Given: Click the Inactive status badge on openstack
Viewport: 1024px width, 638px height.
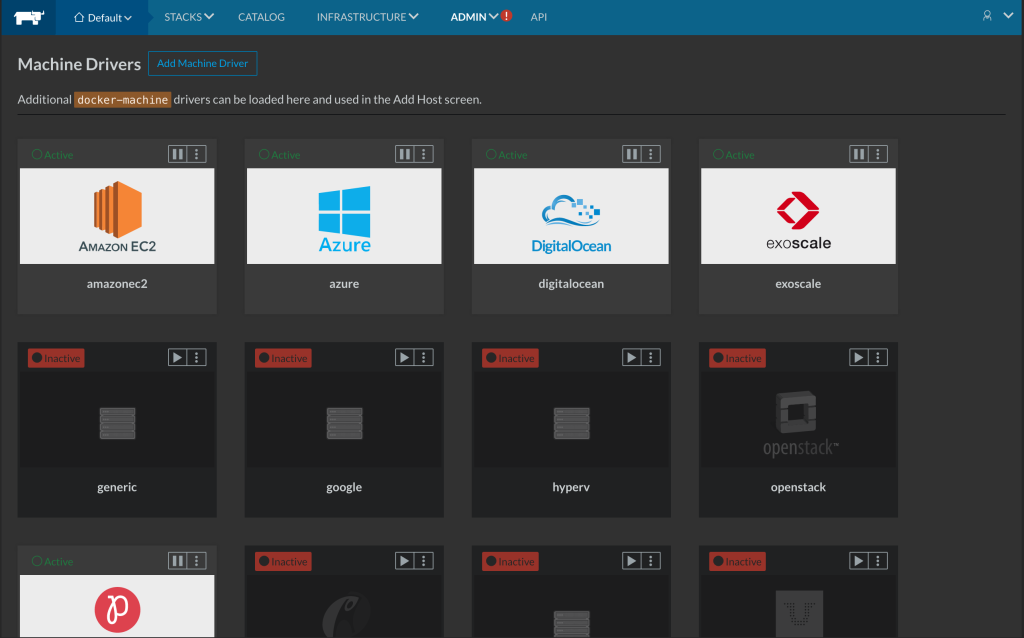Looking at the screenshot, I should coord(737,358).
